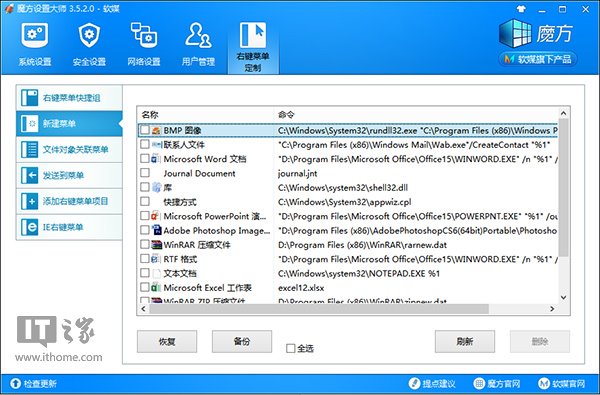Click the horizontal scrollbar thumb
The image size is (600, 395).
319,308
